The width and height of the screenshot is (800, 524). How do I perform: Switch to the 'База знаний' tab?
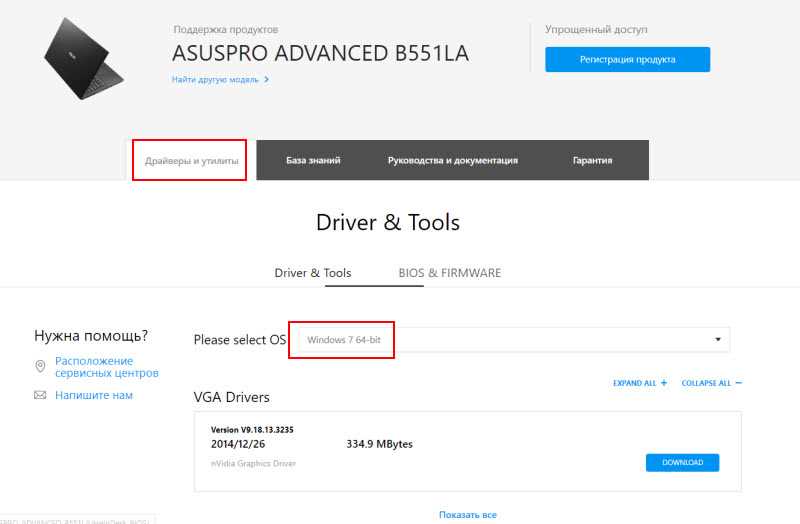(x=313, y=160)
